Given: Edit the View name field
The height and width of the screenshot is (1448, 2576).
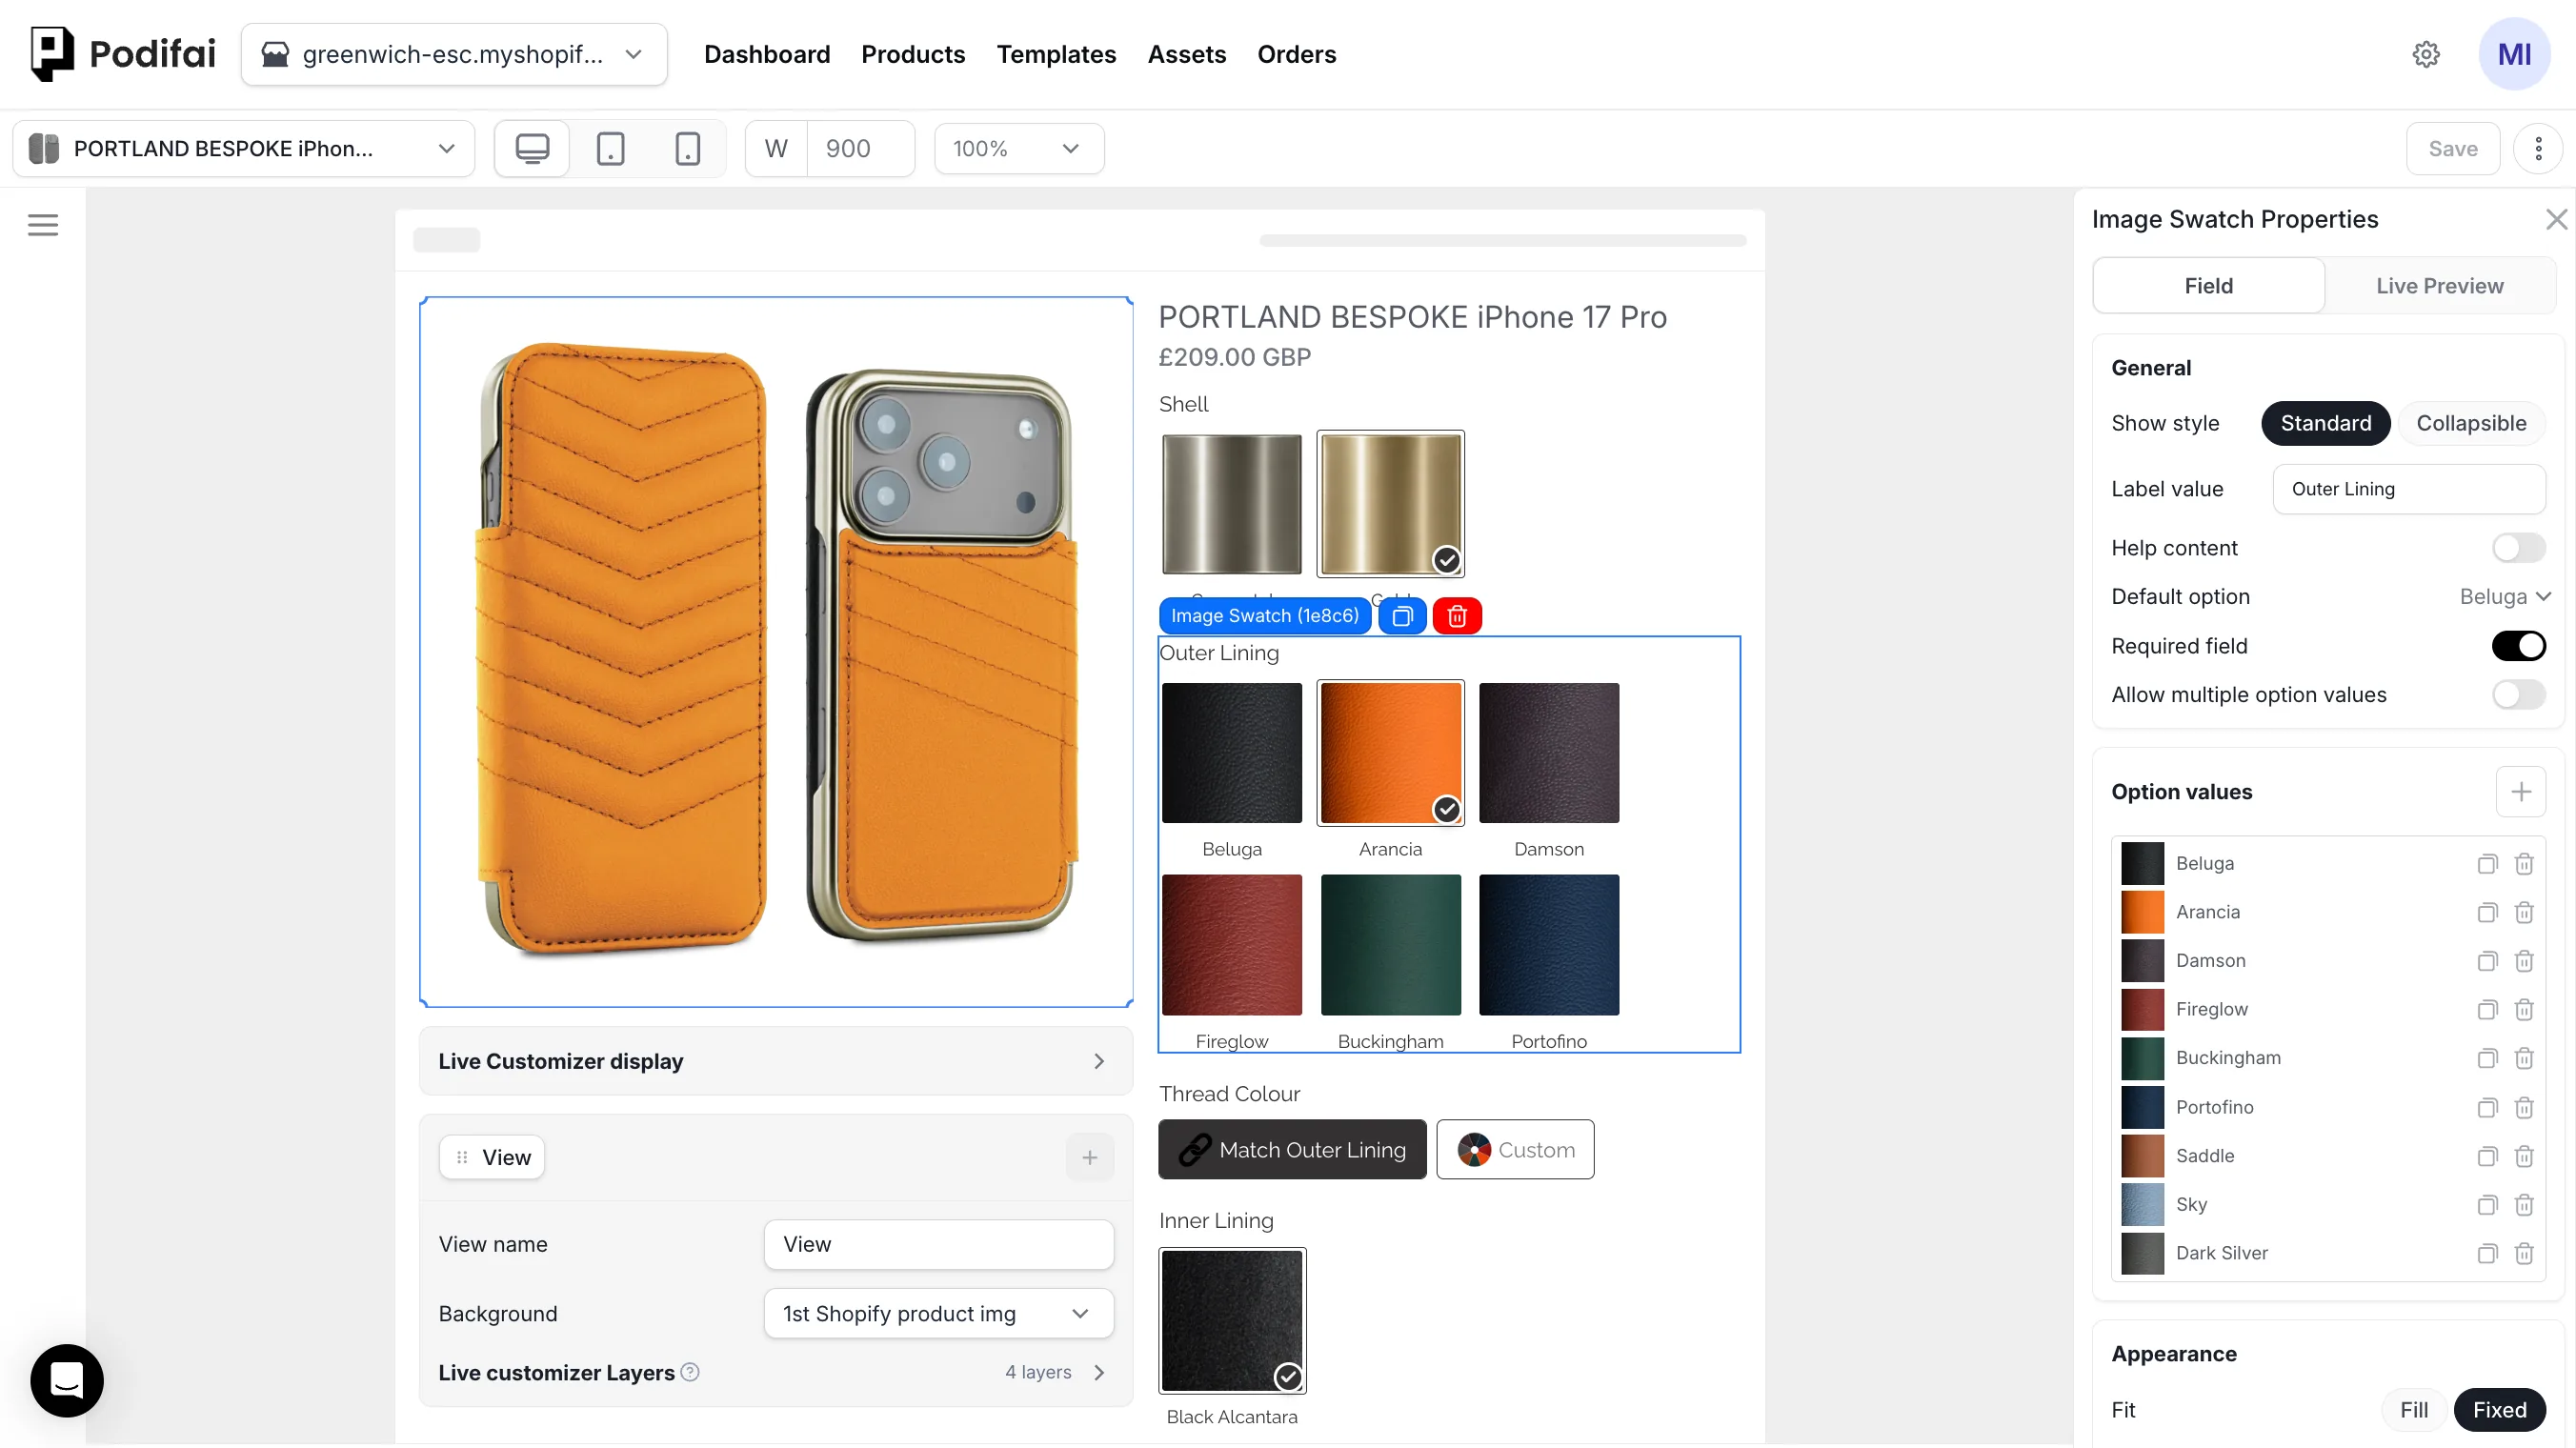Looking at the screenshot, I should coord(938,1245).
